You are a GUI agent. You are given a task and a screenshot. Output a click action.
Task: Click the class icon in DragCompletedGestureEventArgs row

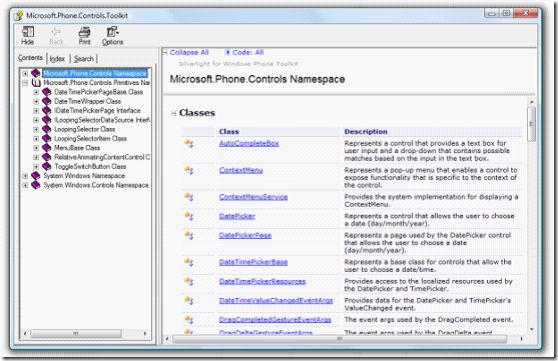point(189,319)
